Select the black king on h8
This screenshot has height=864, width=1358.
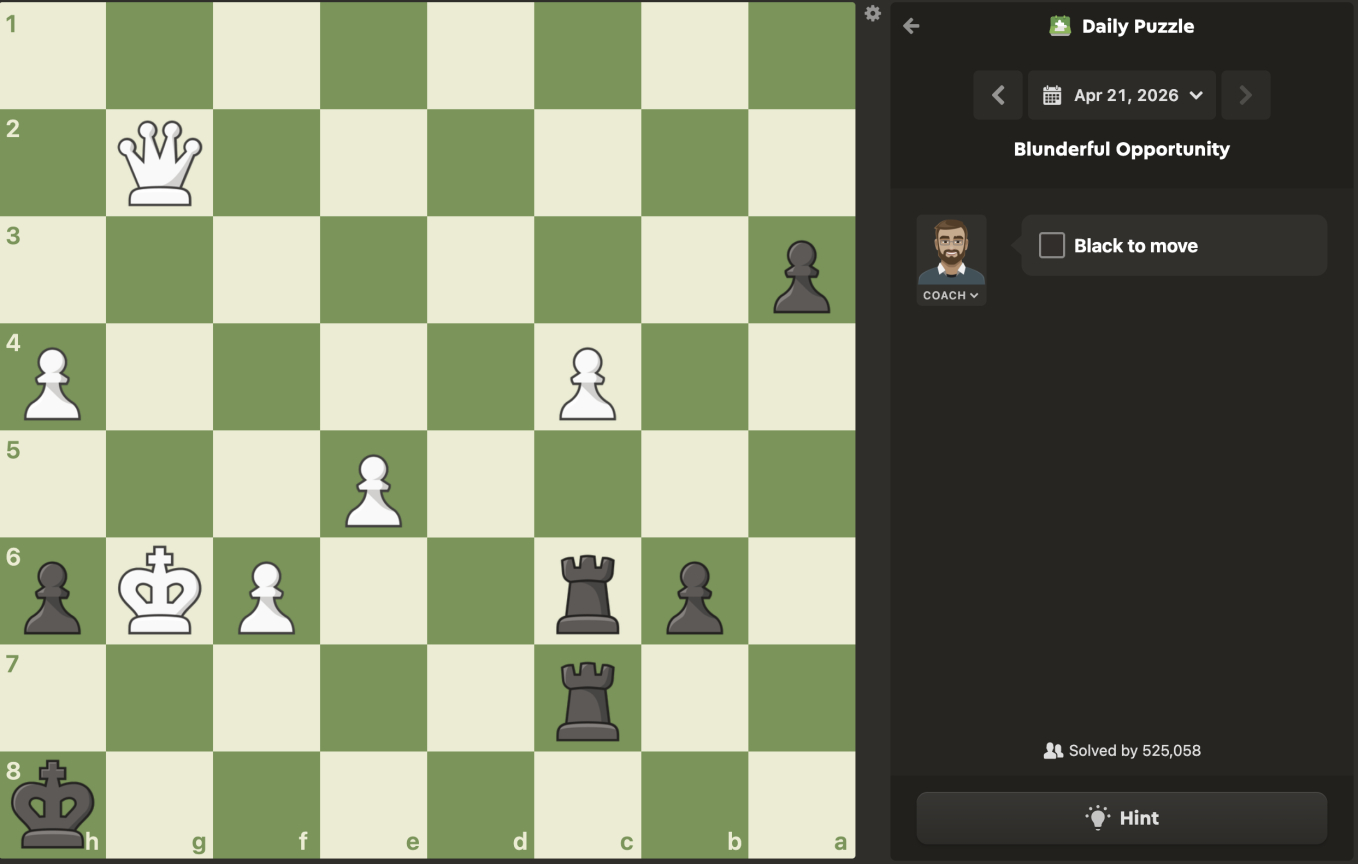tap(52, 805)
